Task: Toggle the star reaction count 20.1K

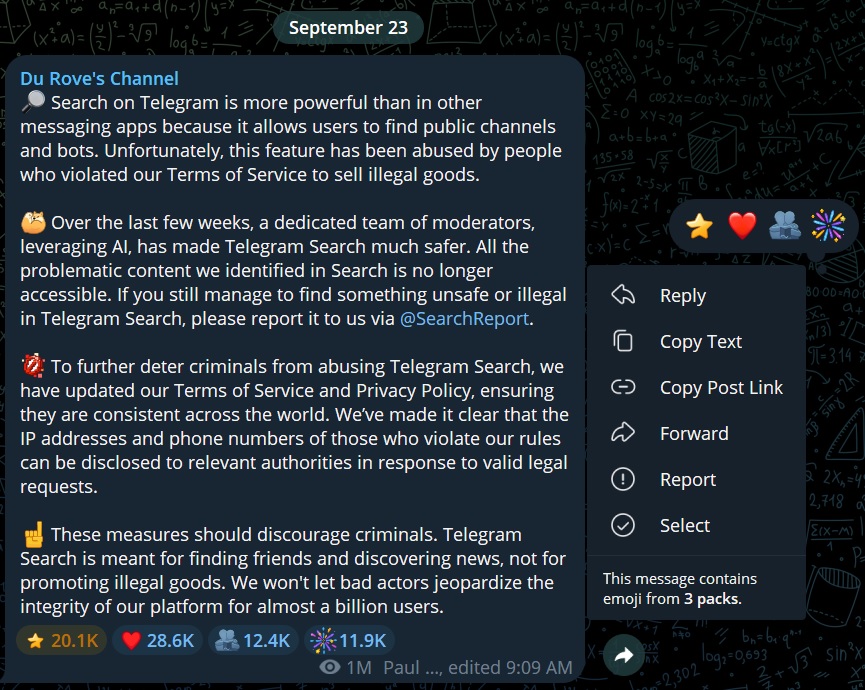Action: (x=62, y=640)
